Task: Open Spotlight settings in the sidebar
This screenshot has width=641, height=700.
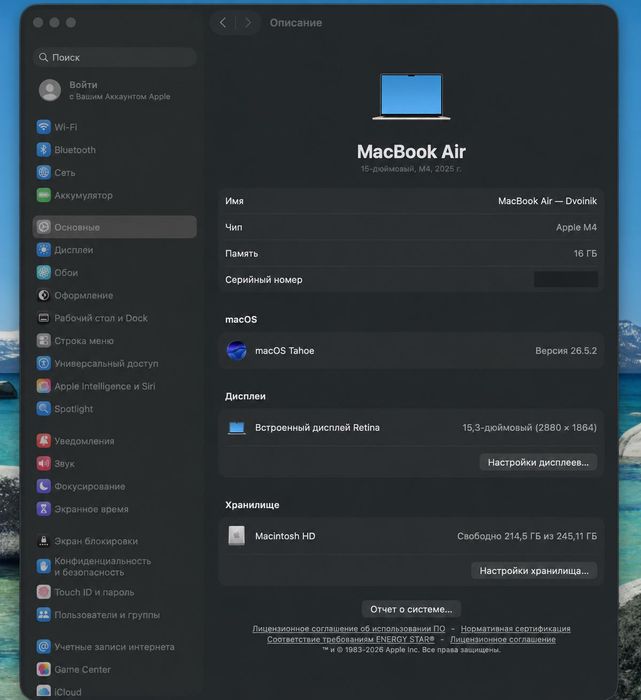Action: [x=115, y=409]
